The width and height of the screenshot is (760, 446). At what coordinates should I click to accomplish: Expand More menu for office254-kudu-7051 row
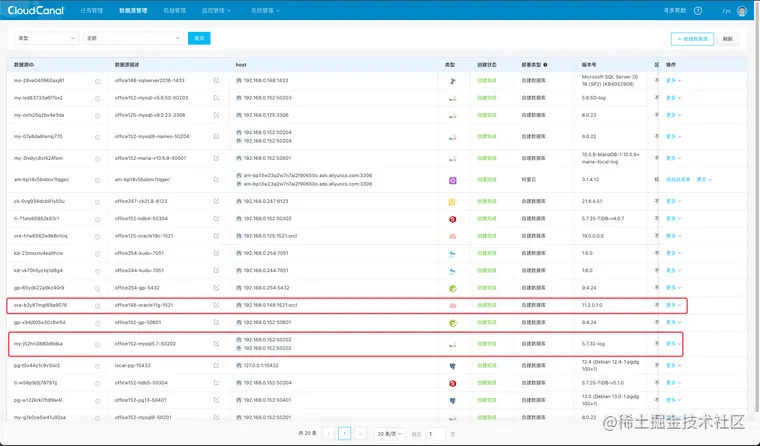click(674, 253)
